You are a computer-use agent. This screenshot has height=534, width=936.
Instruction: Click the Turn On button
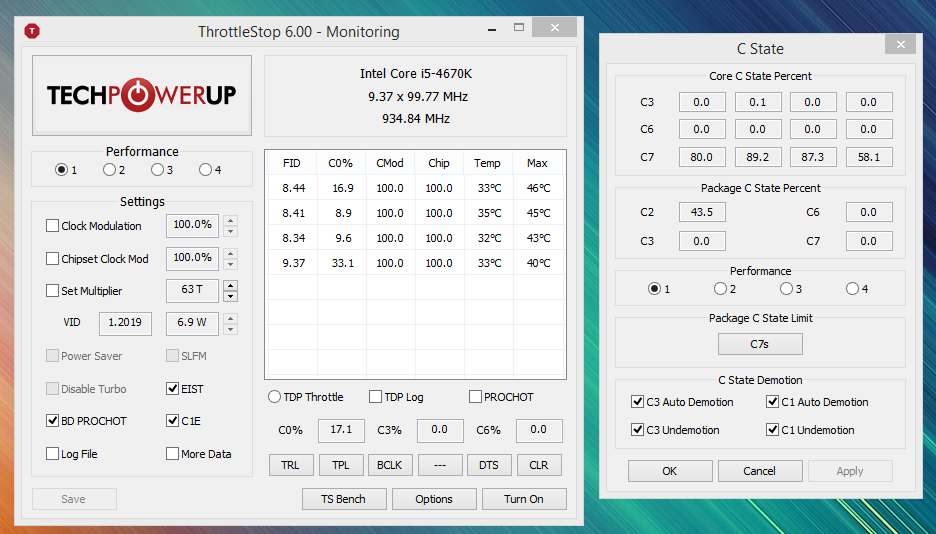tap(524, 499)
